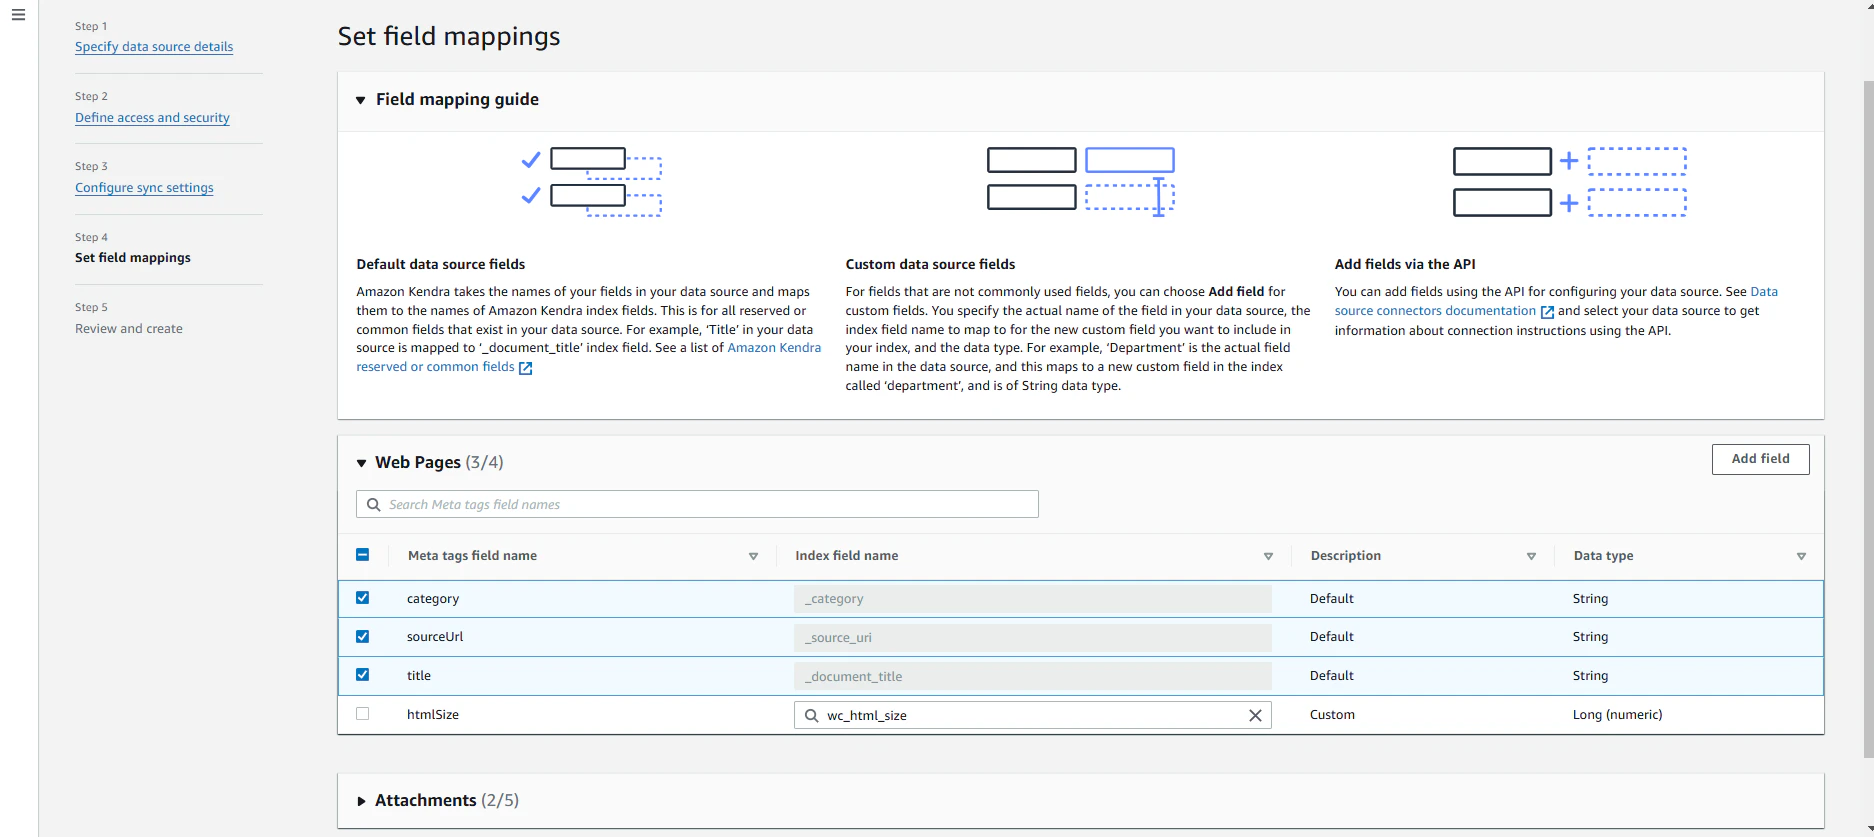This screenshot has height=837, width=1874.
Task: Sort the Index field name column
Action: (x=1268, y=556)
